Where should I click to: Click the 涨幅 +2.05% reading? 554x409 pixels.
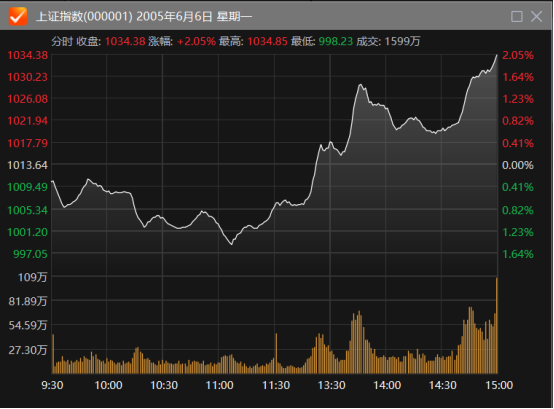(x=196, y=41)
